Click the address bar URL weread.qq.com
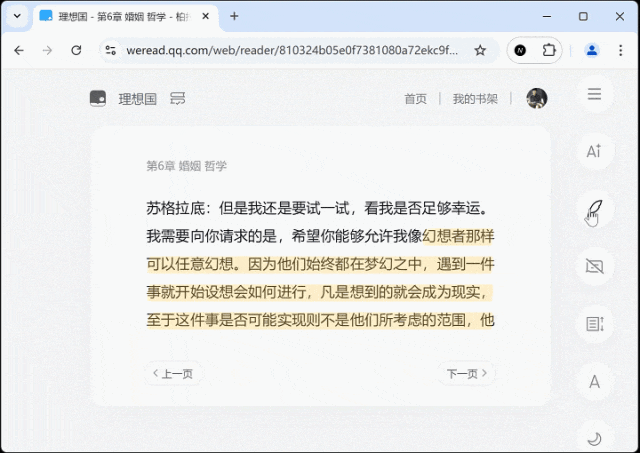 292,50
